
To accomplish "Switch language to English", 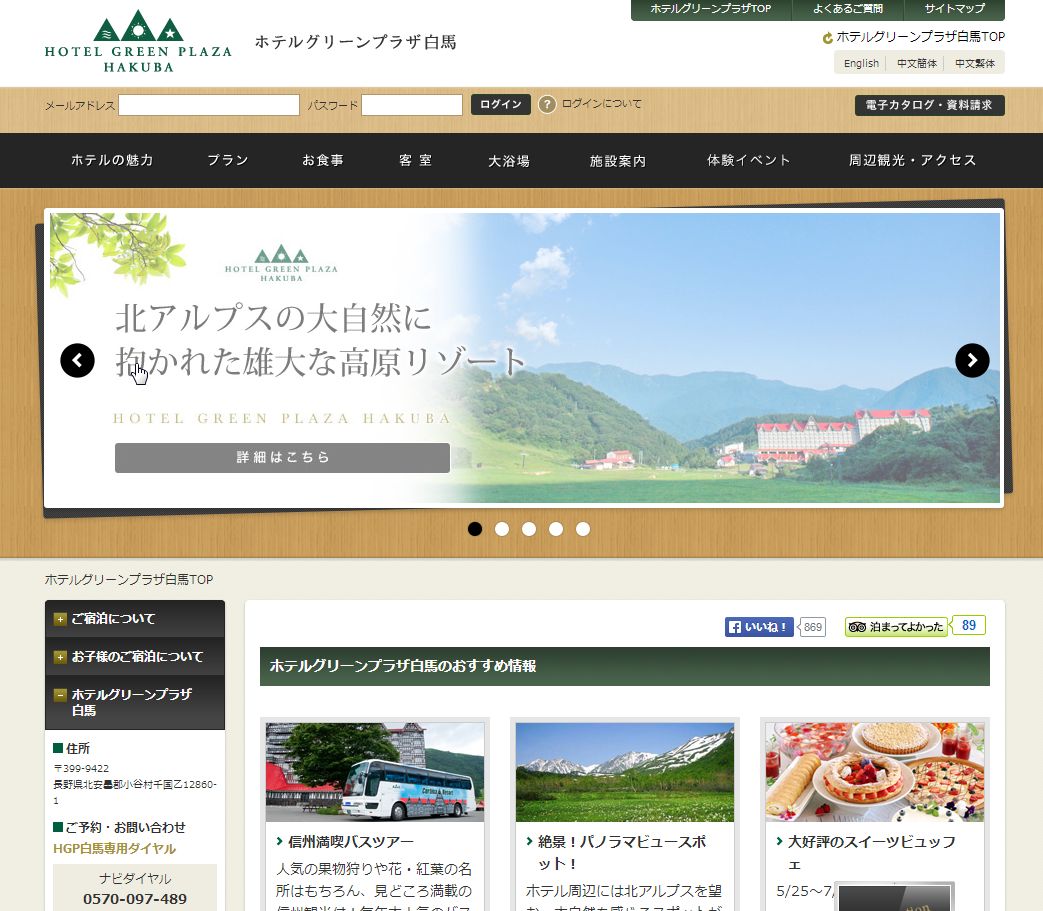I will (861, 63).
